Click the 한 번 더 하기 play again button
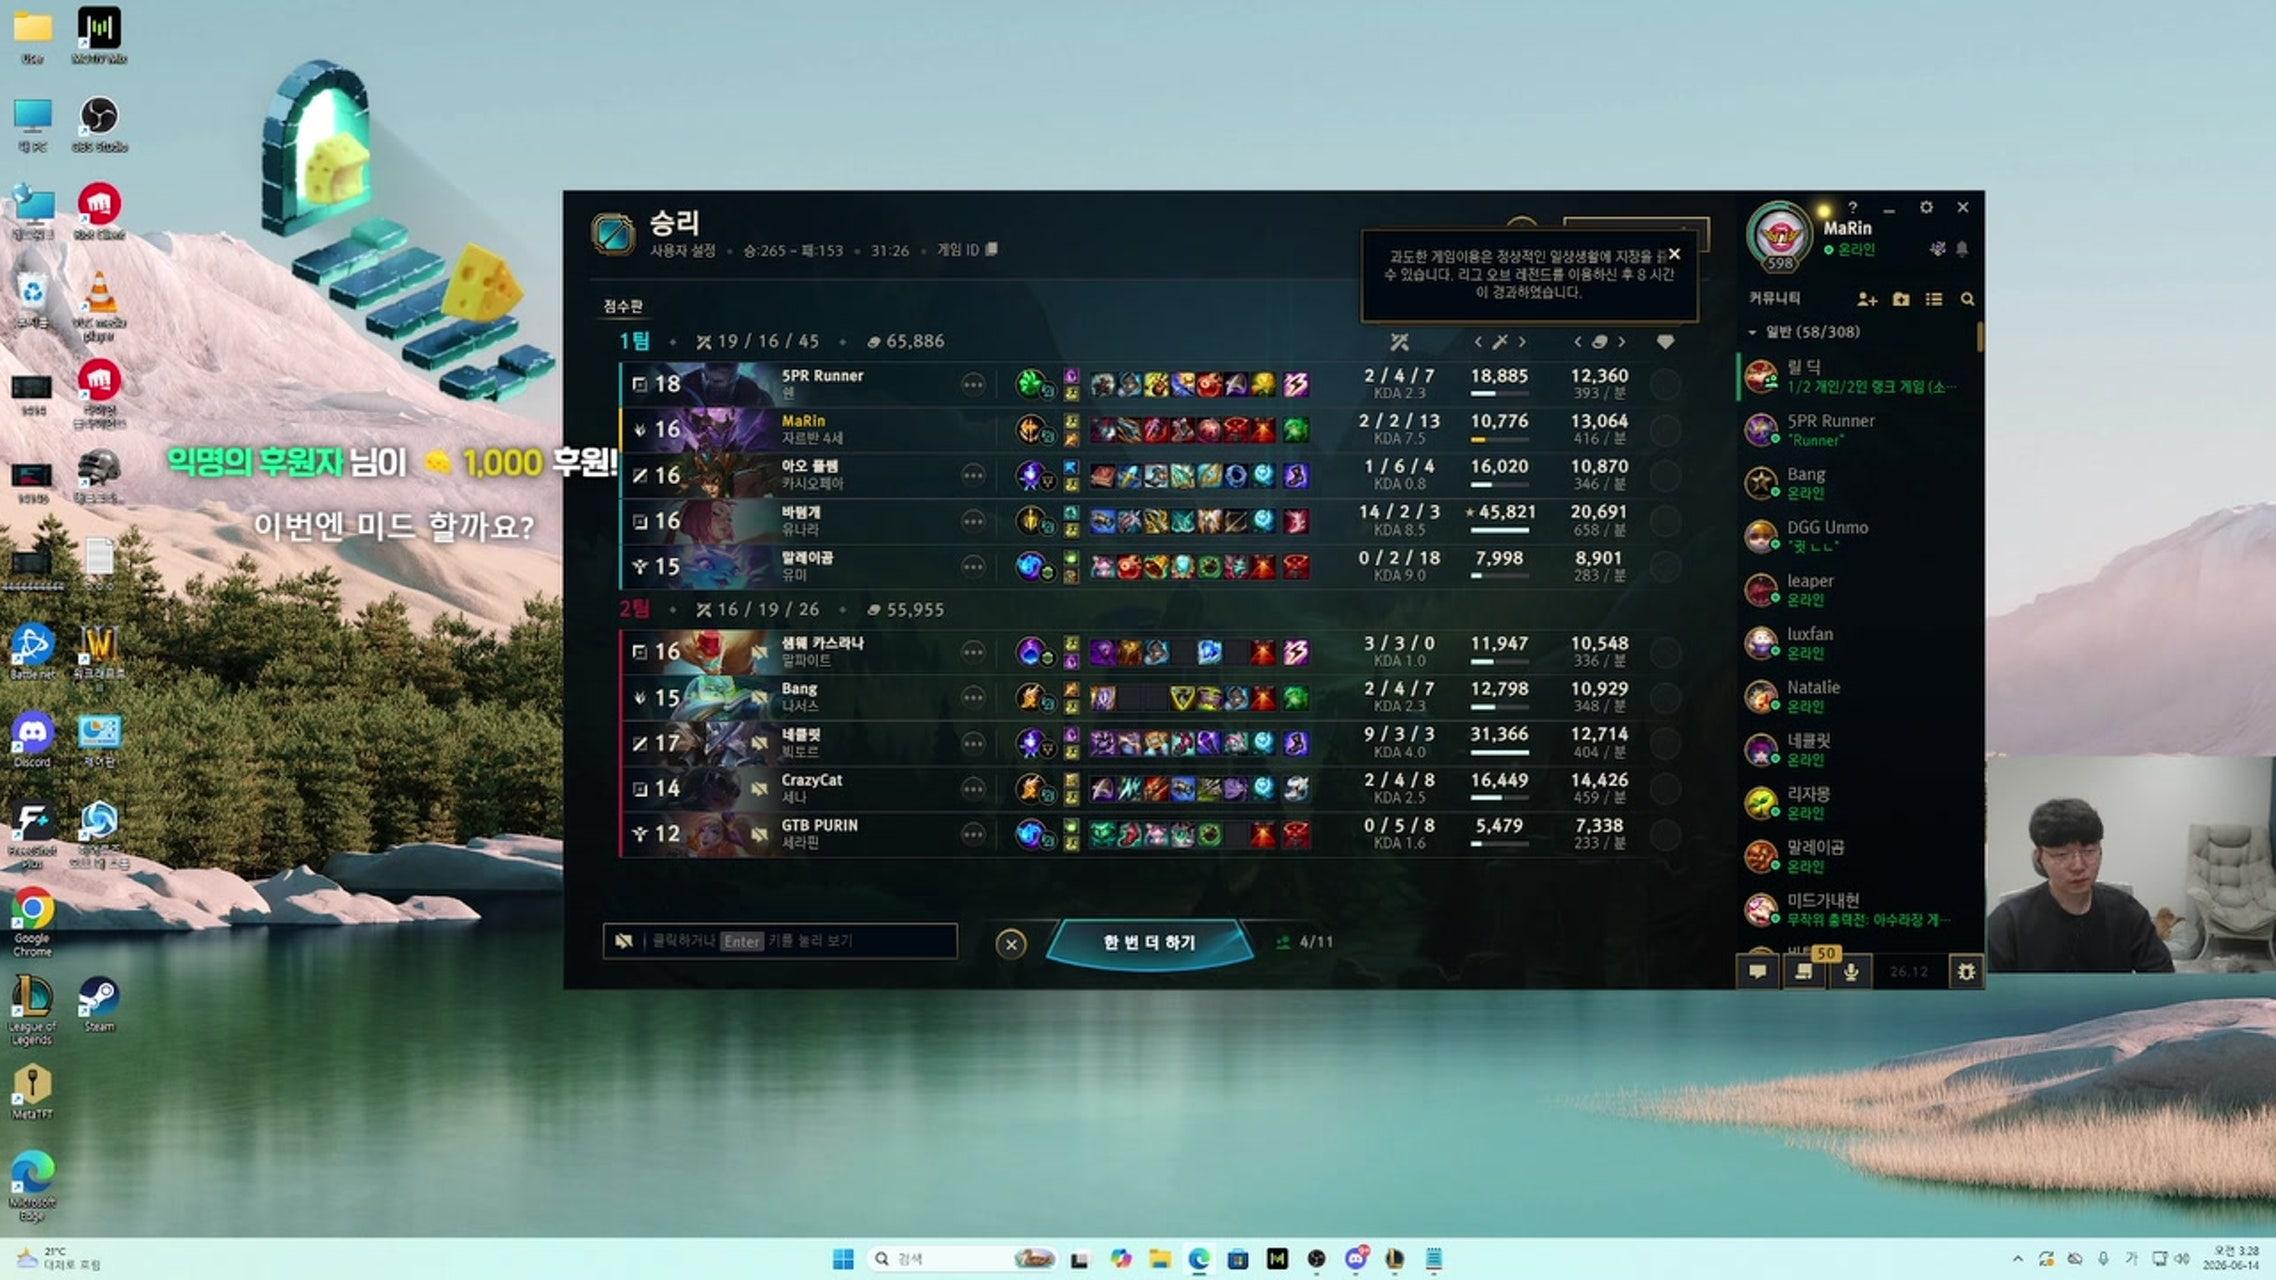The width and height of the screenshot is (2276, 1280). tap(1149, 943)
